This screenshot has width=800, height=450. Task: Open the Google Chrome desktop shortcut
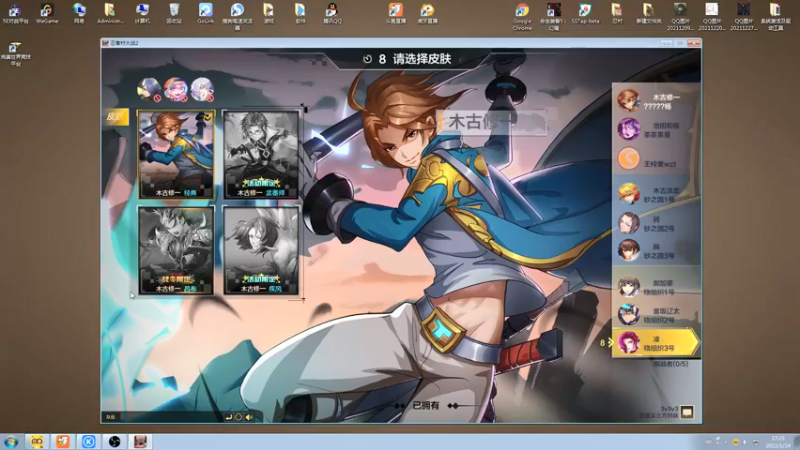coord(522,16)
